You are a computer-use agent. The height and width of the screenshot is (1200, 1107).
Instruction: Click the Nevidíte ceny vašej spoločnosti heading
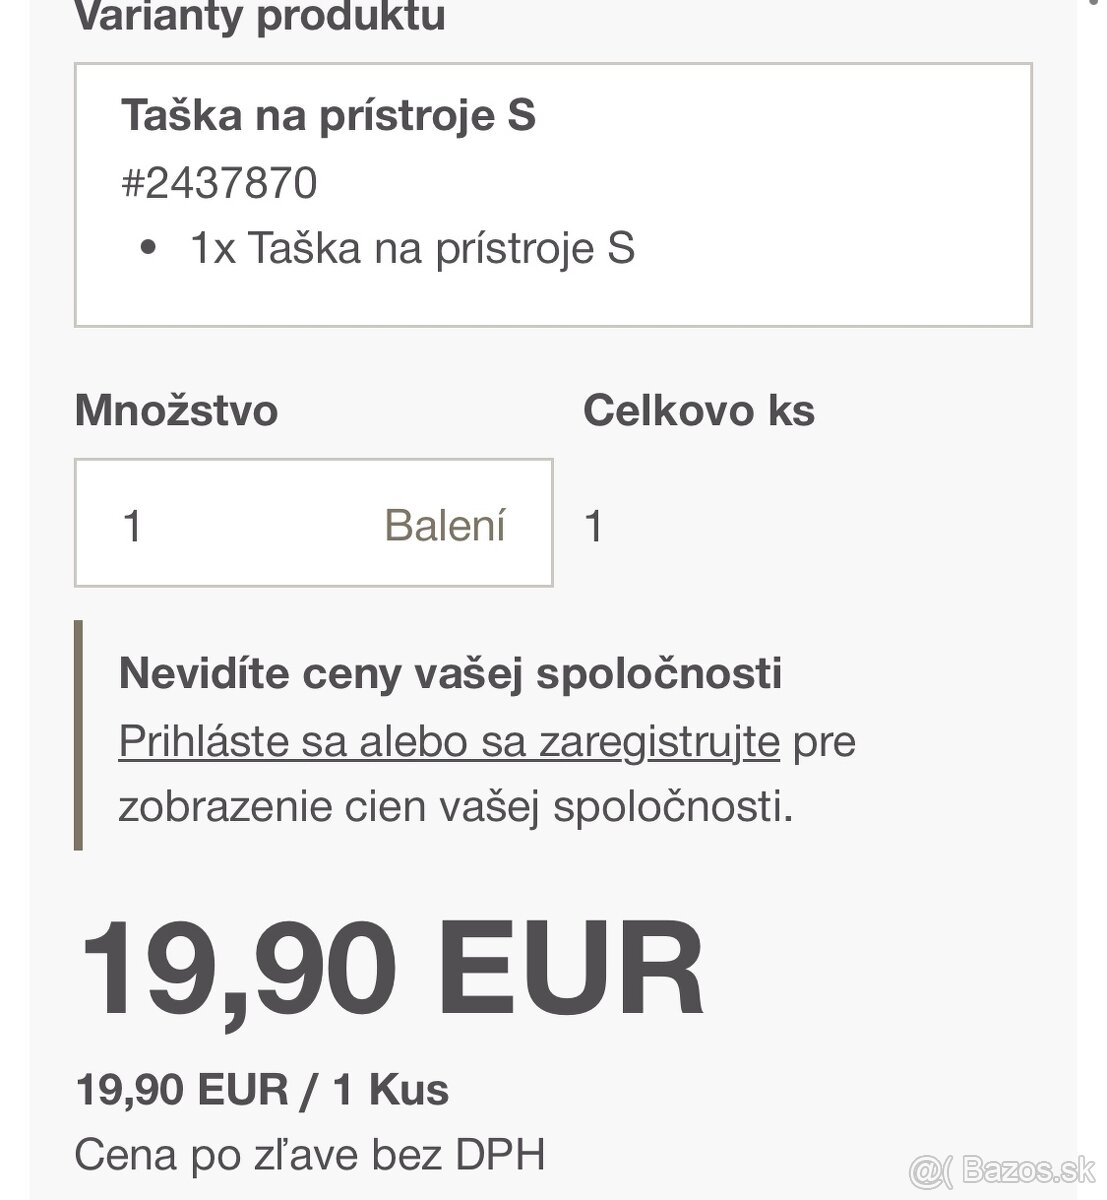point(450,673)
